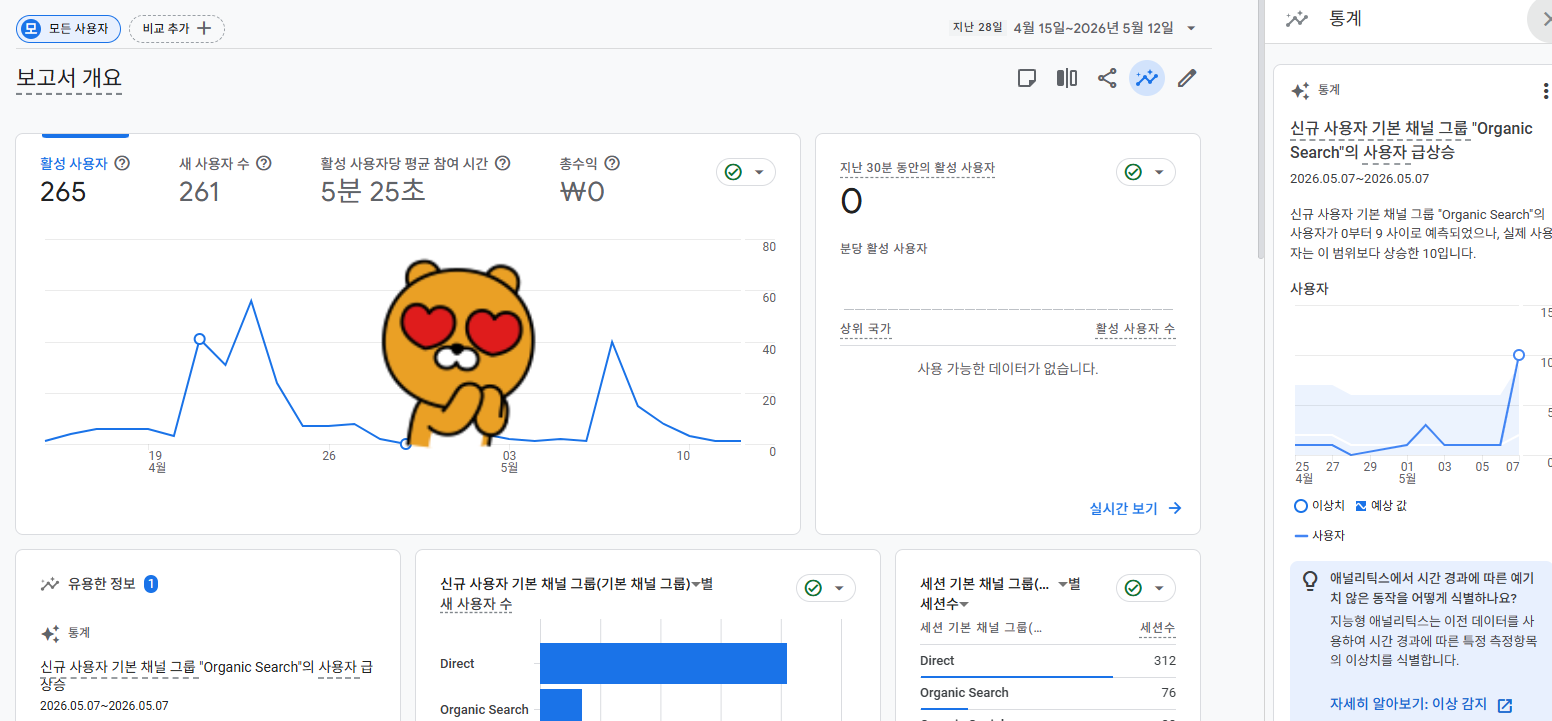Open the Organic Search insight in the 유용한 정보 card

206,675
